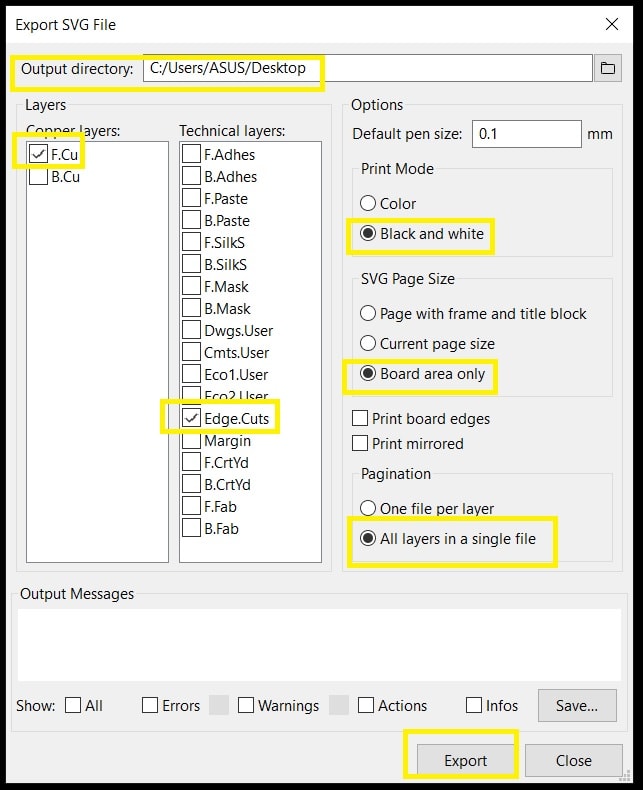The image size is (643, 790).
Task: Enable the B.Mask layer checkbox
Action: 192,309
